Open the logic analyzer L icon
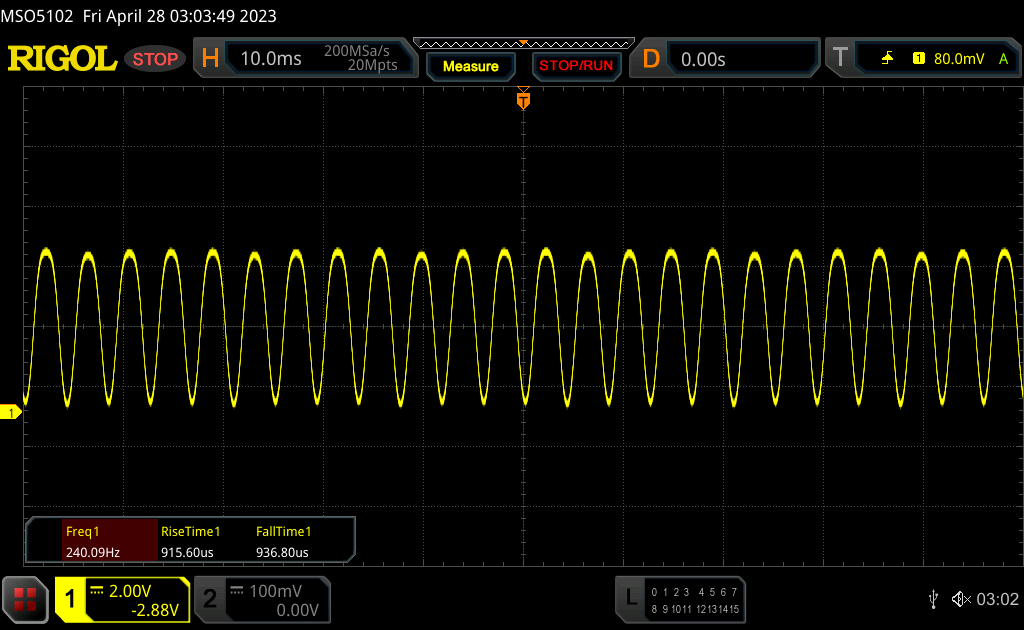 tap(631, 597)
